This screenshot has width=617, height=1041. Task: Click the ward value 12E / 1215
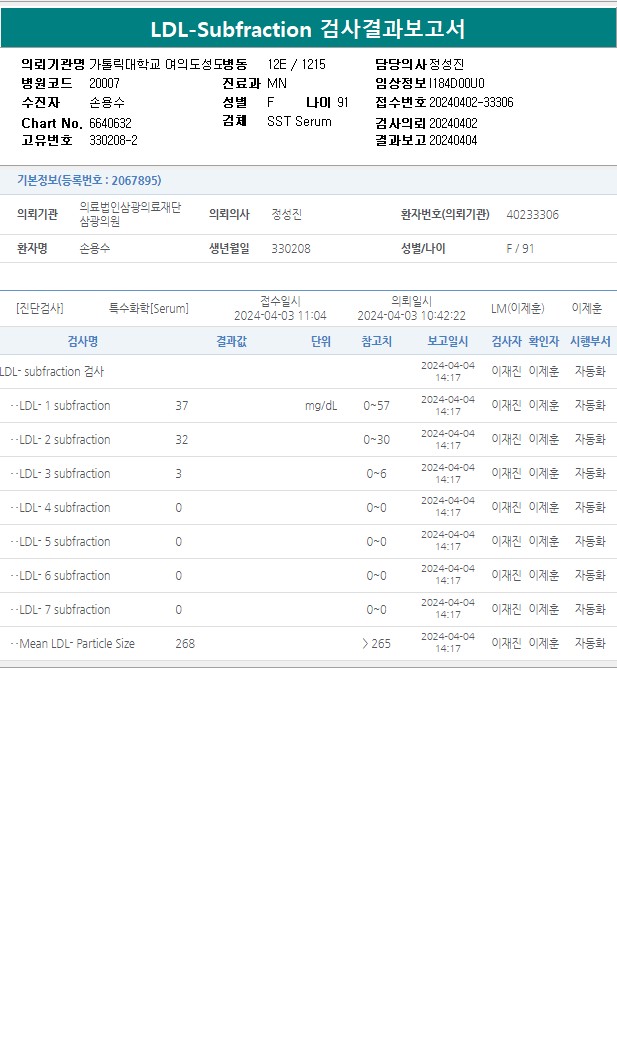pos(297,64)
